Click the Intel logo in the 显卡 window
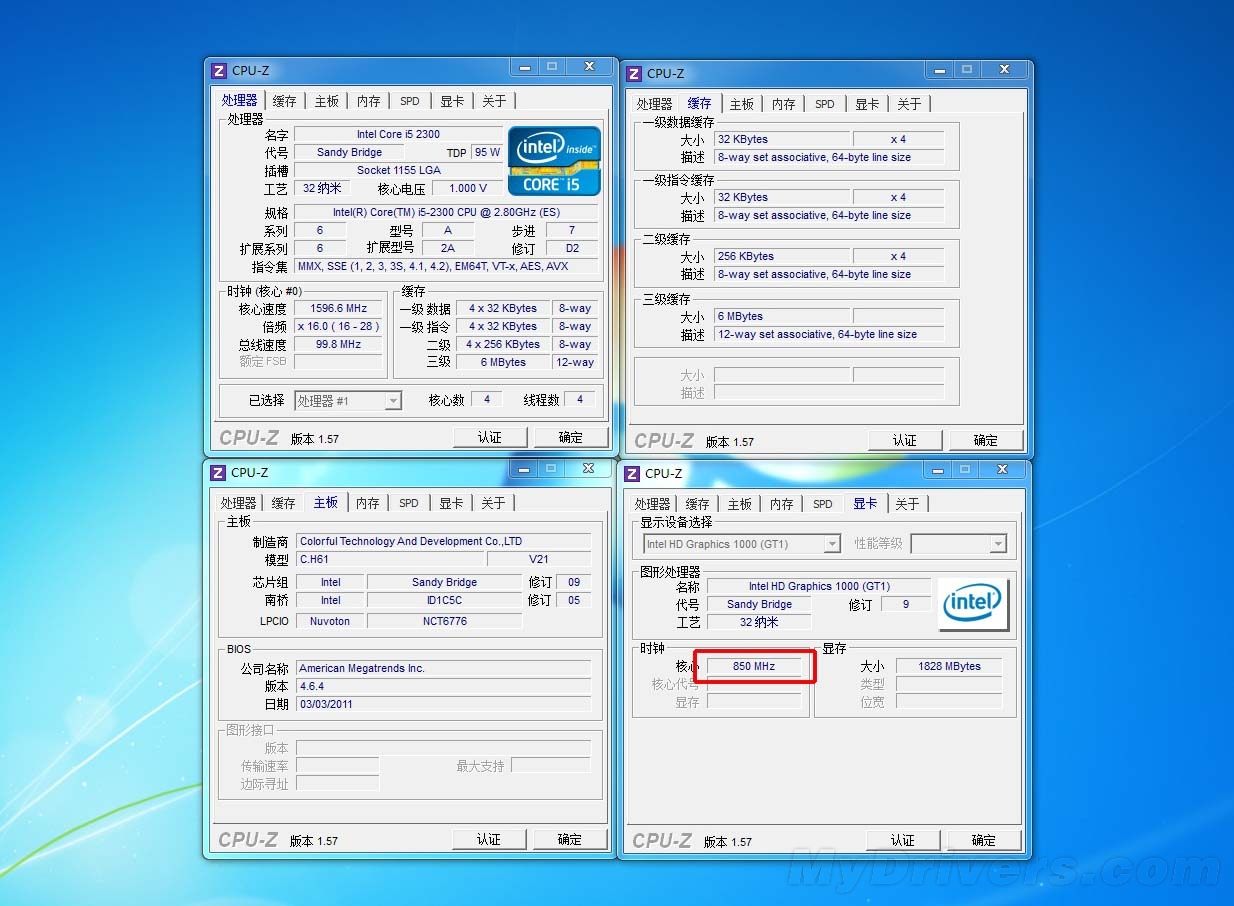Viewport: 1234px width, 906px height. 973,603
